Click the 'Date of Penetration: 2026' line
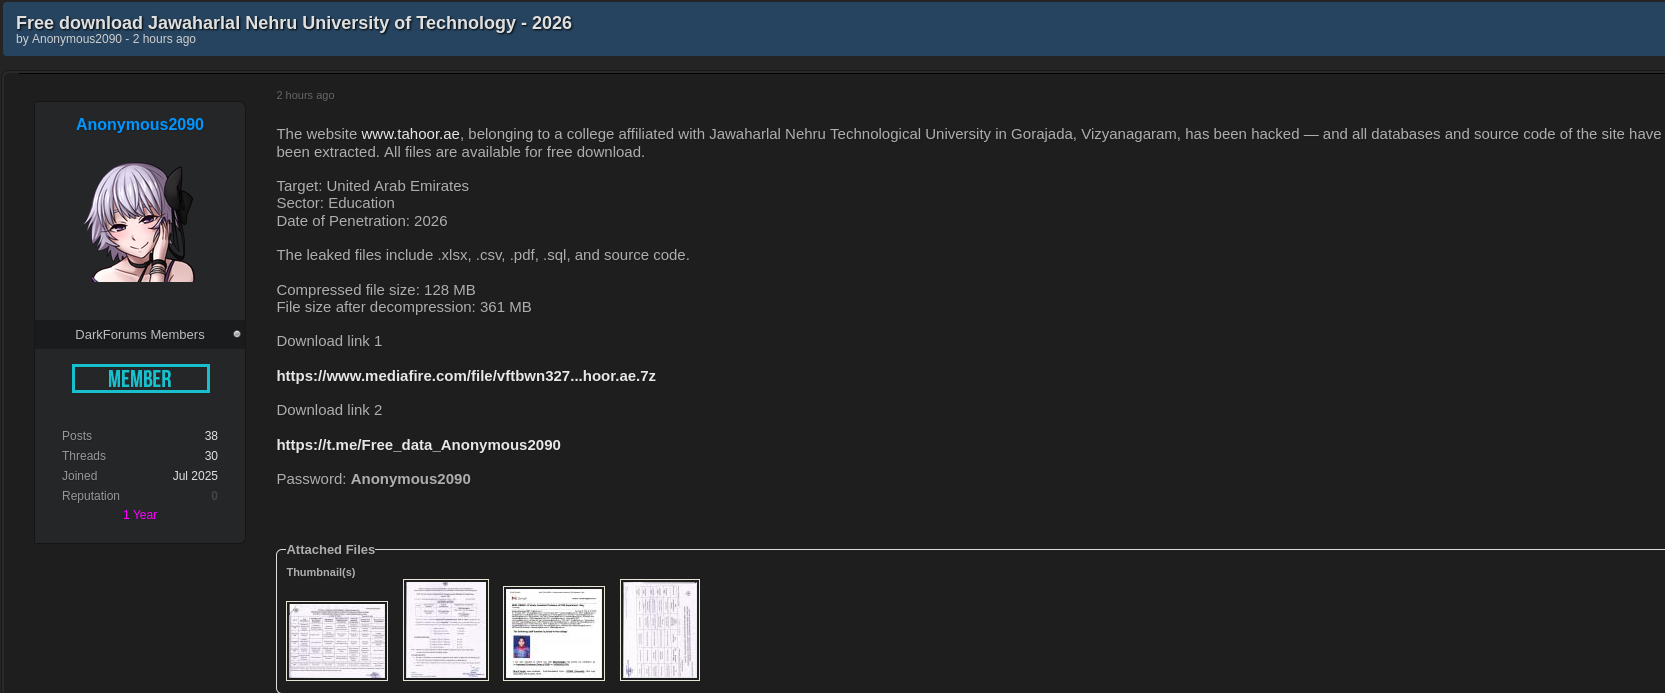Image resolution: width=1665 pixels, height=693 pixels. tap(362, 221)
